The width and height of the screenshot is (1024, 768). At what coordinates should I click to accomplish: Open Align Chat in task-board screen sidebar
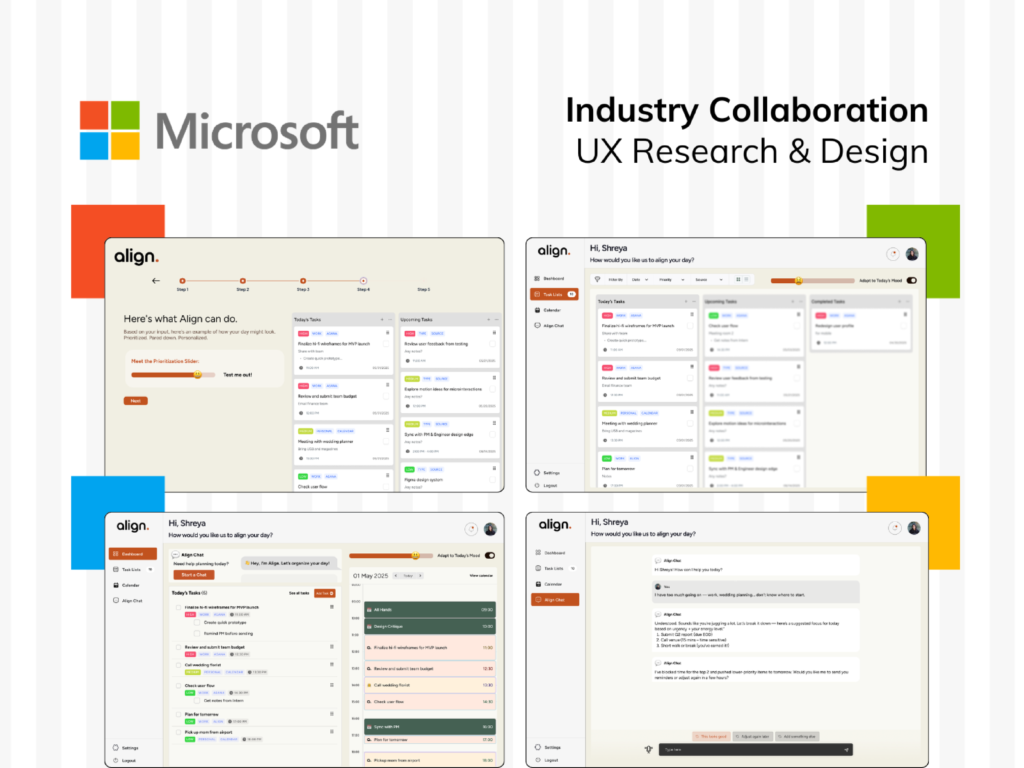[x=549, y=325]
